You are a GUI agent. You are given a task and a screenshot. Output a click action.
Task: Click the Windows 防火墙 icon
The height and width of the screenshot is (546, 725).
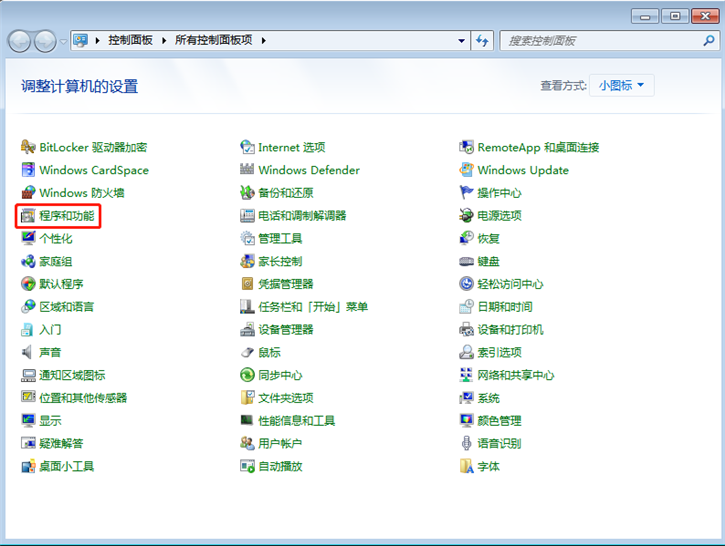click(28, 193)
